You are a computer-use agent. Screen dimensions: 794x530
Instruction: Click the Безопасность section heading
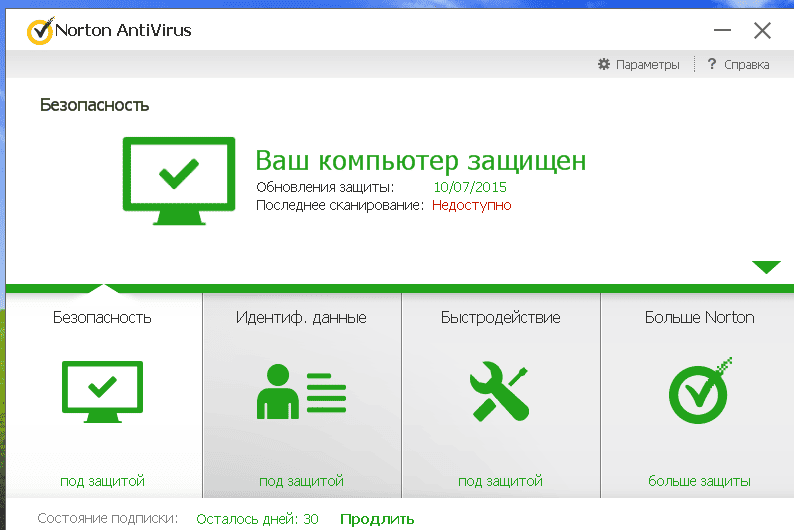click(x=94, y=105)
